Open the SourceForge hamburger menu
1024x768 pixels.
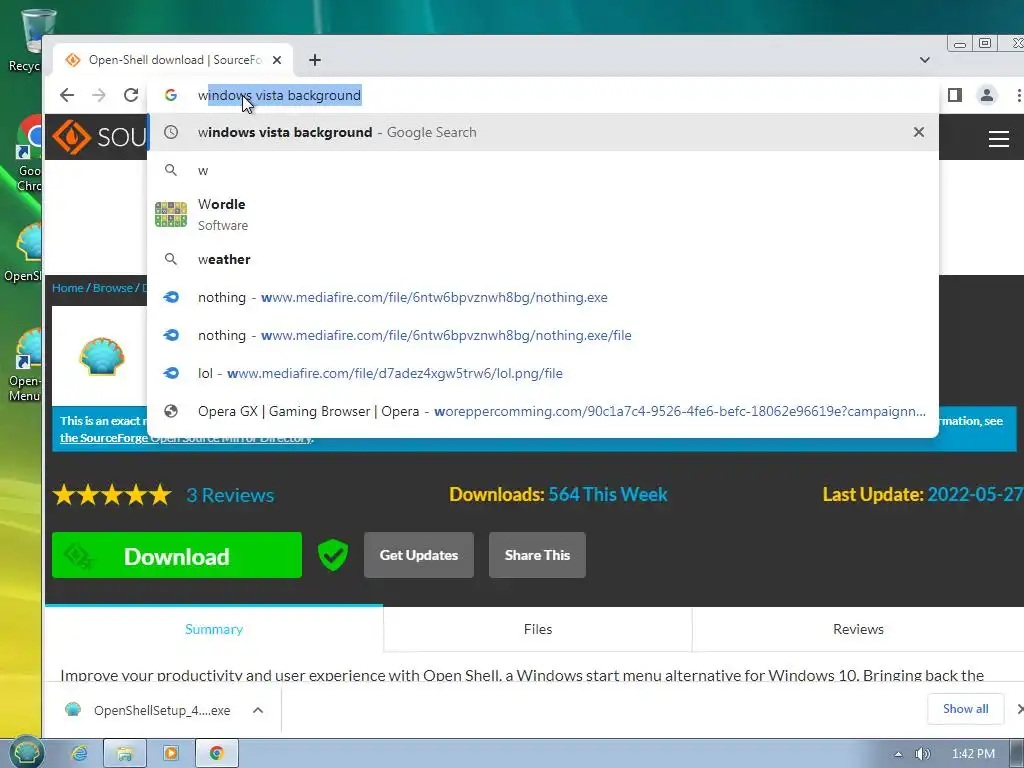pos(999,138)
